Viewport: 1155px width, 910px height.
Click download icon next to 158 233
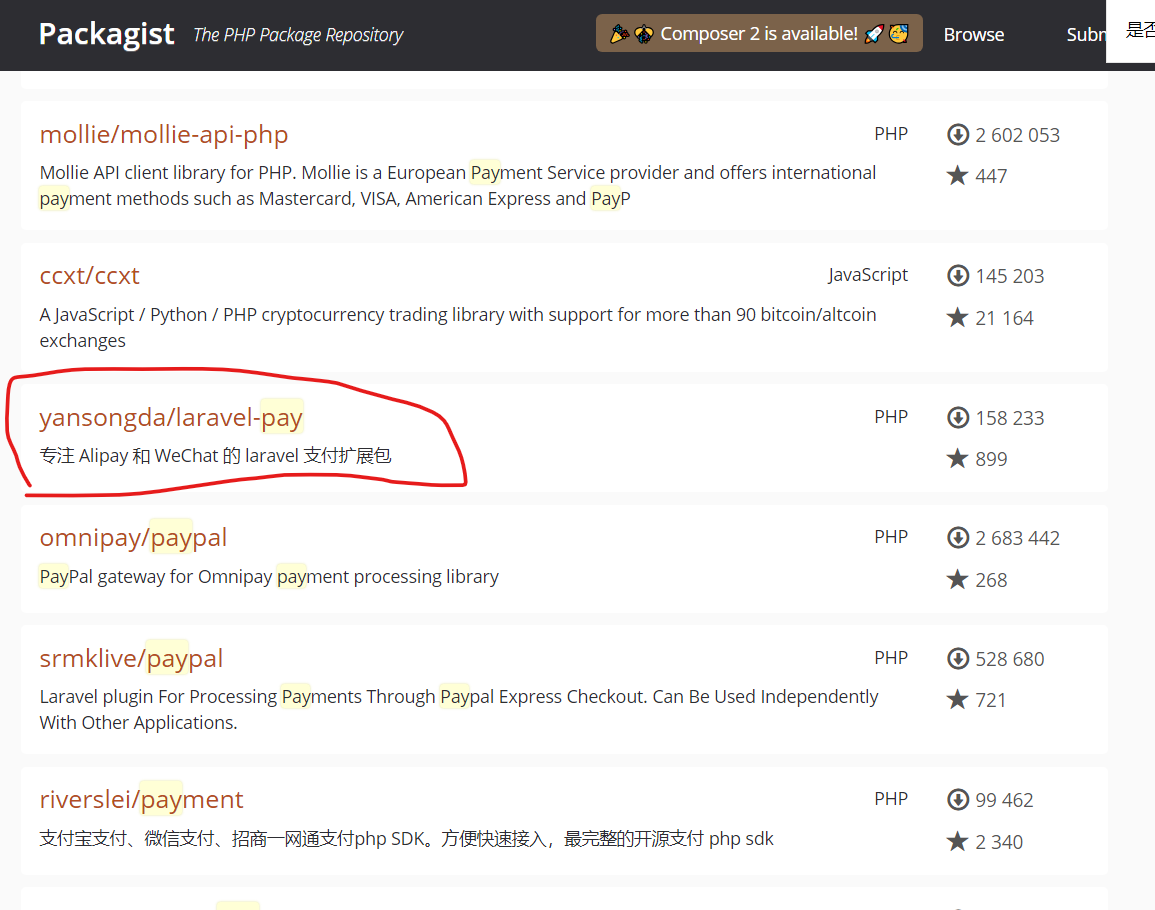[958, 418]
